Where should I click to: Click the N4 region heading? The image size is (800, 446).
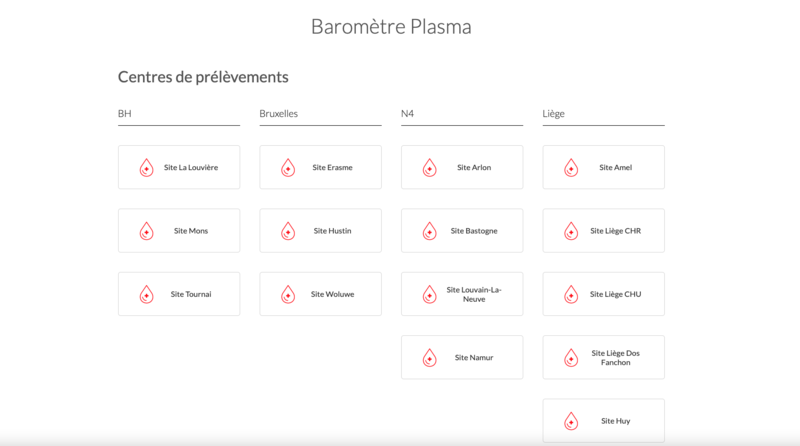[407, 113]
